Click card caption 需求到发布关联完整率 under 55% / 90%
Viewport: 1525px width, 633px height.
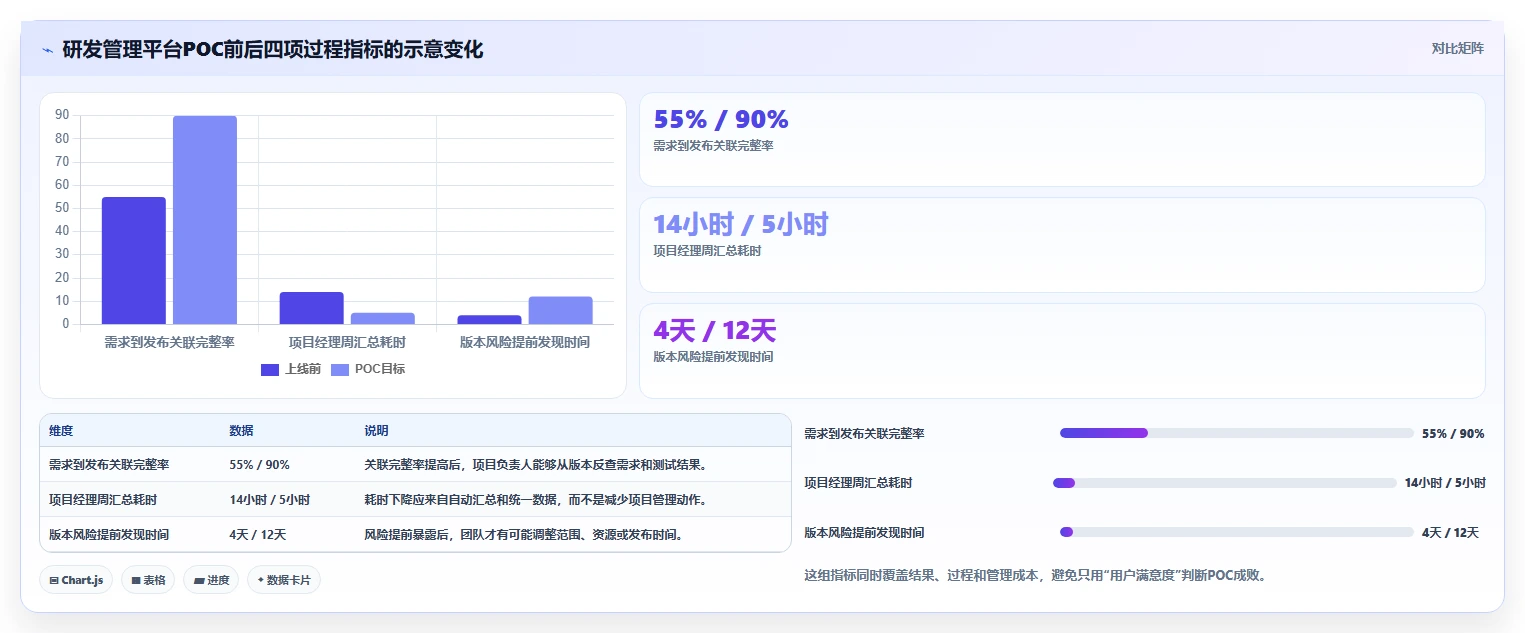(x=713, y=146)
